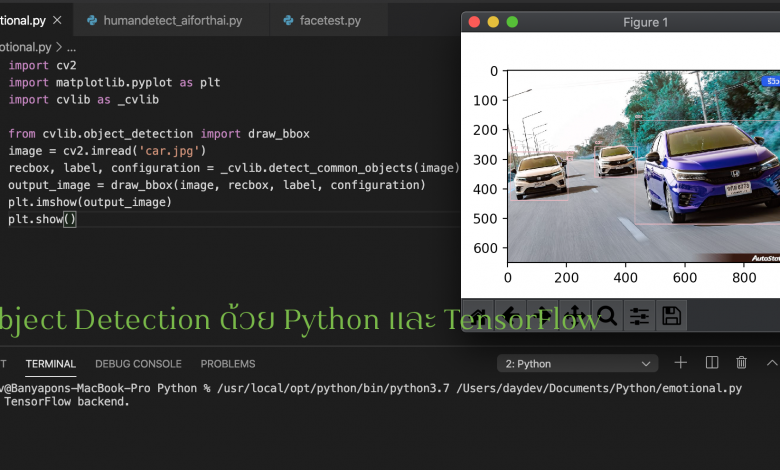The height and width of the screenshot is (470, 780).
Task: Place cursor on the "import cv2" line
Action: pos(42,65)
